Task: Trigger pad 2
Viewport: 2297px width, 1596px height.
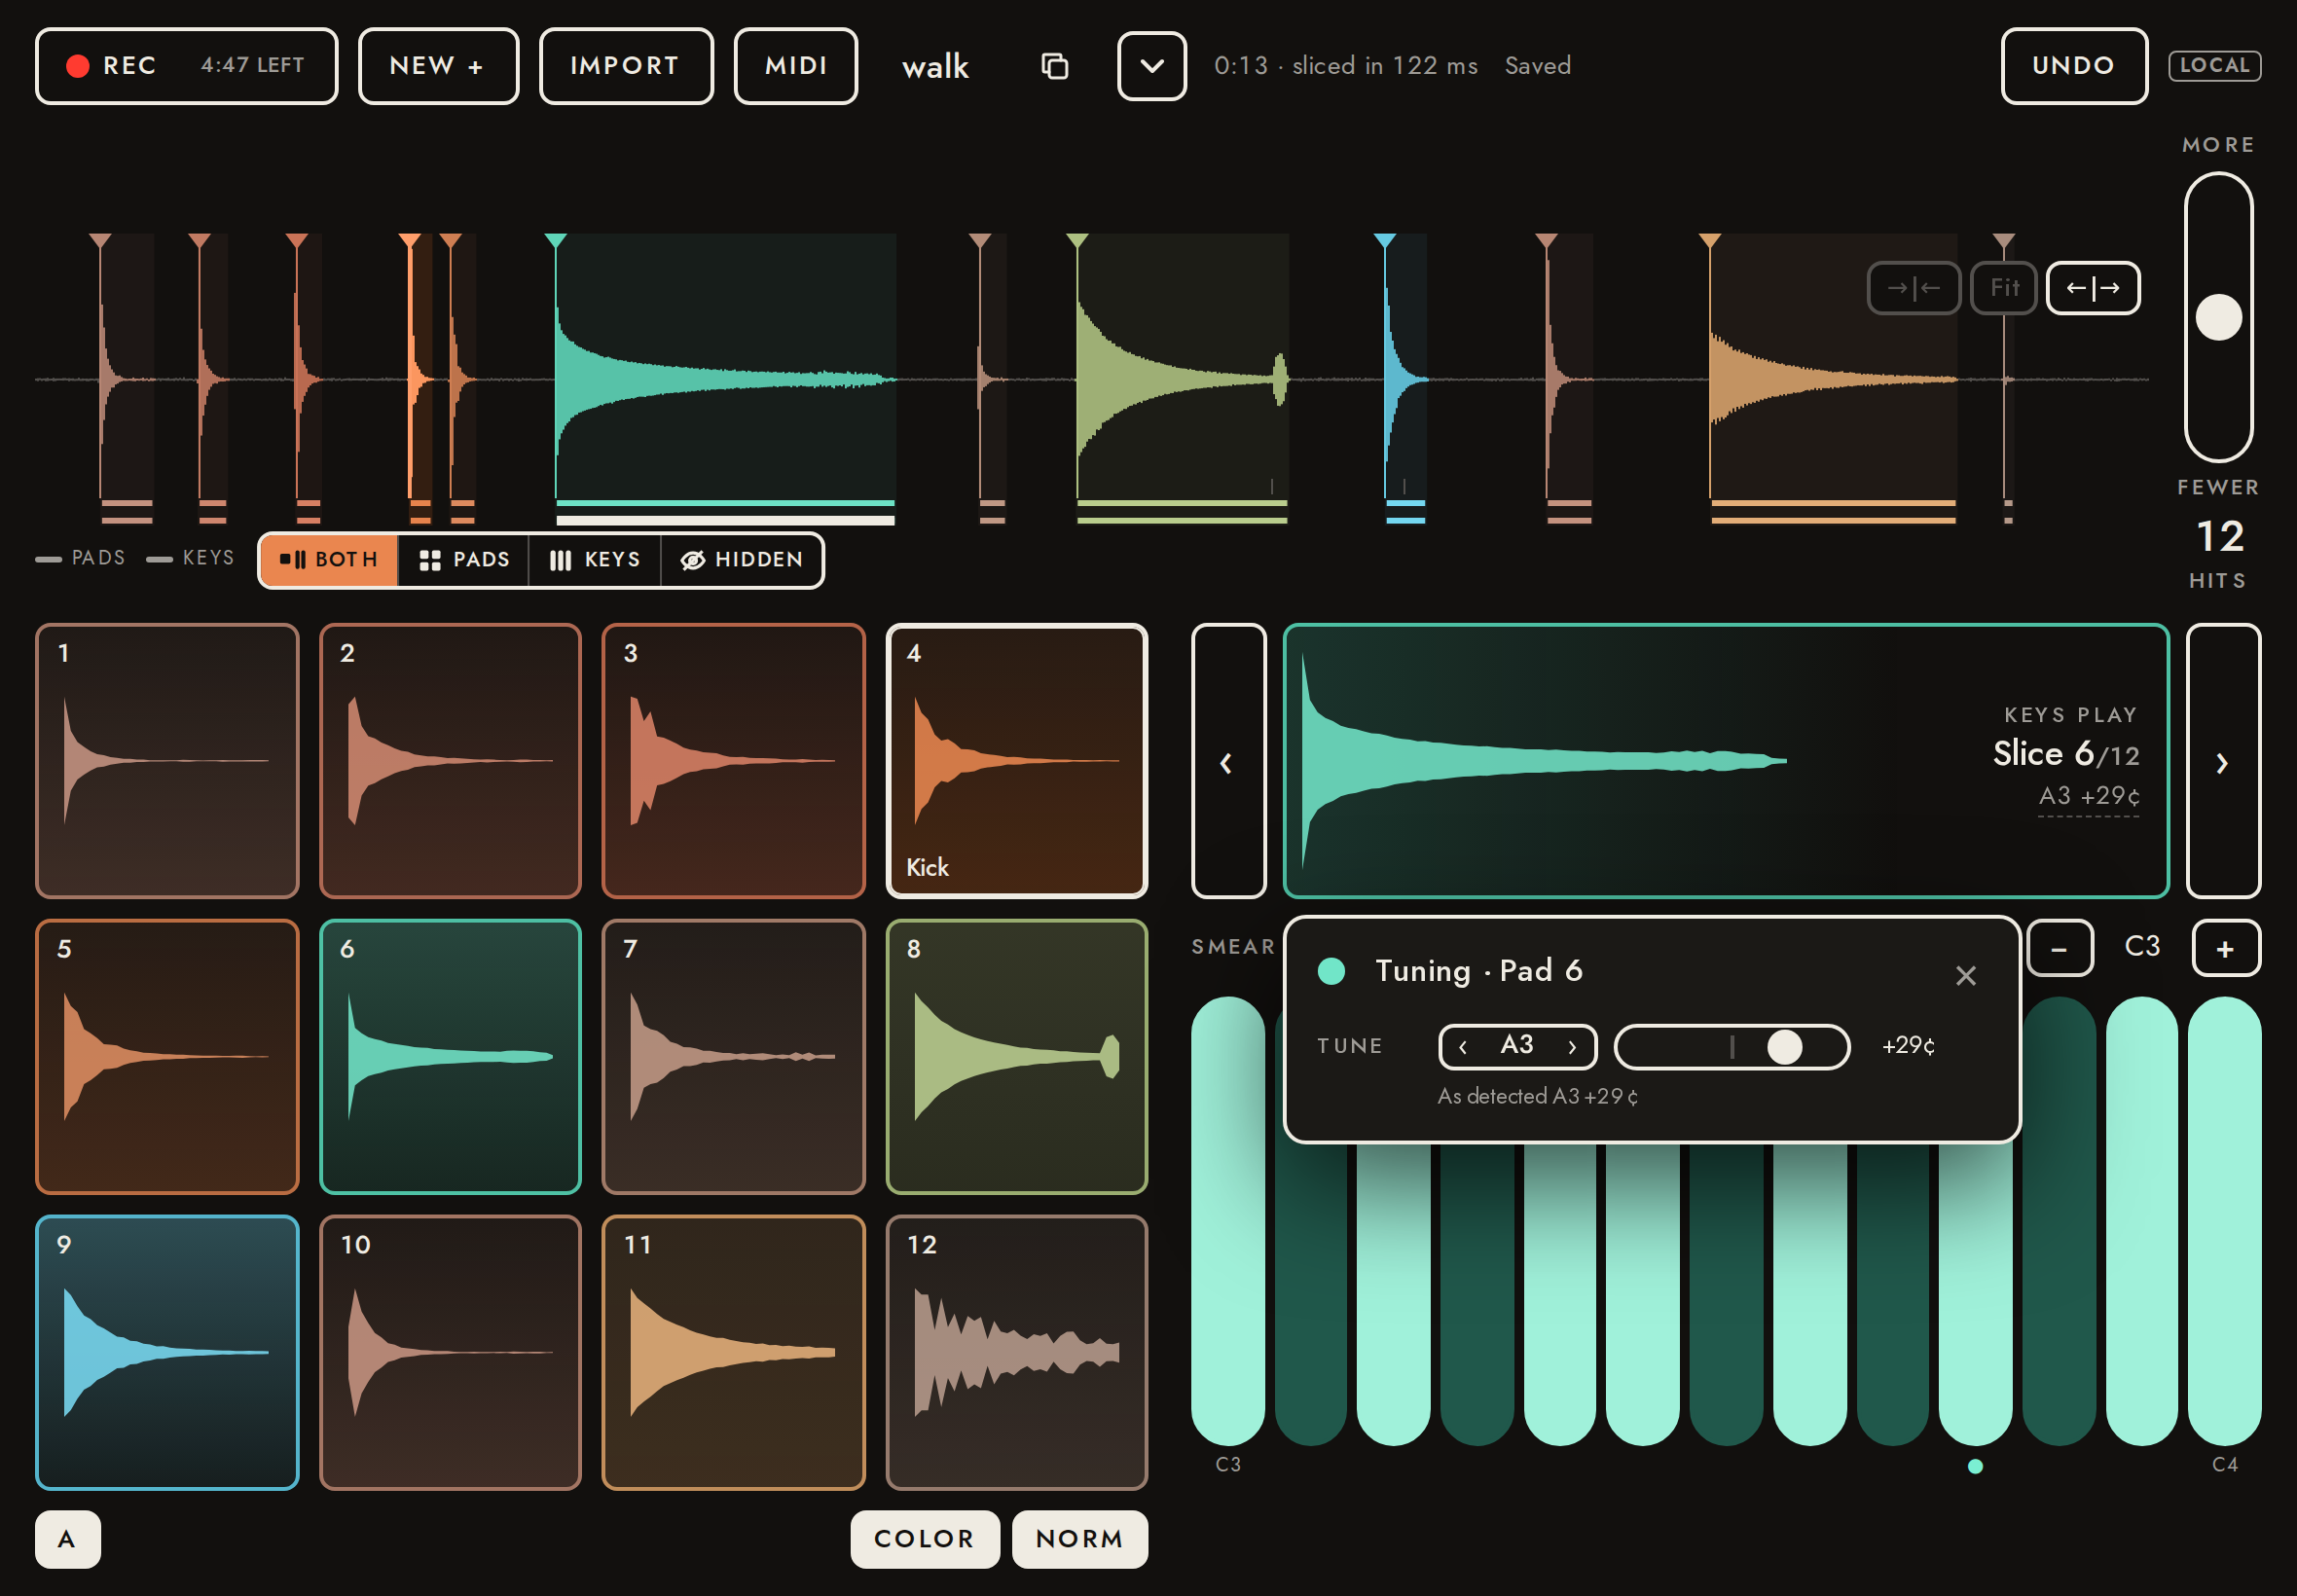Action: click(x=450, y=761)
